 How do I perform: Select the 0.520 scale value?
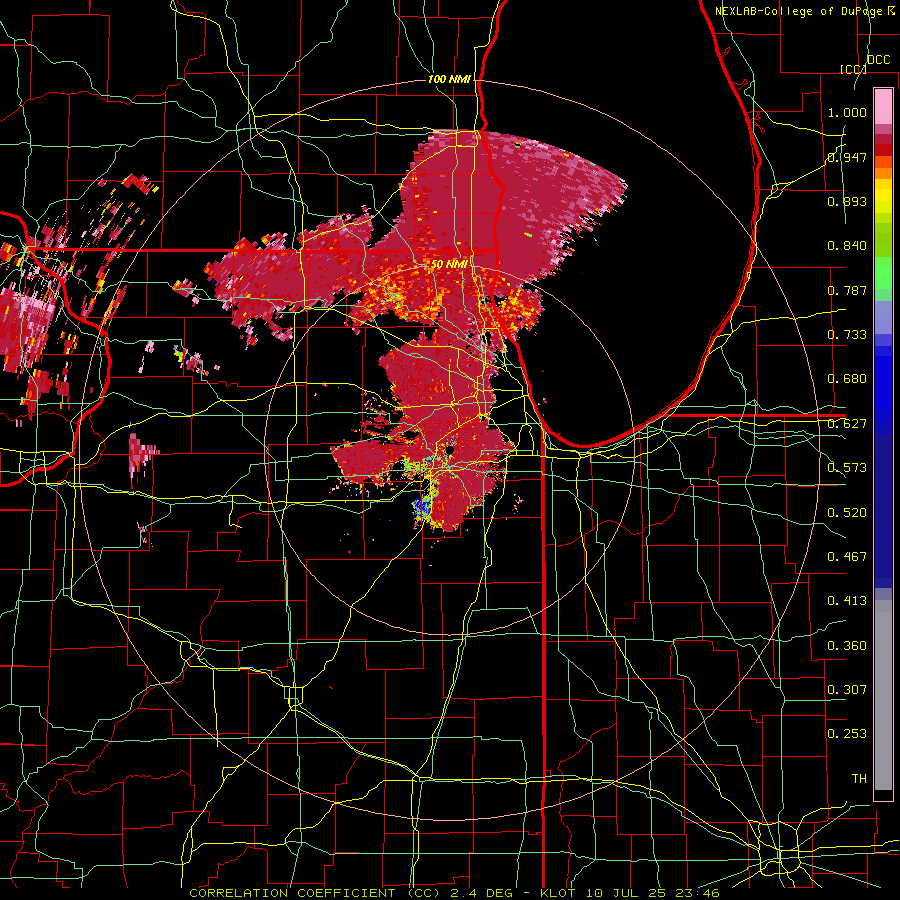coord(847,513)
